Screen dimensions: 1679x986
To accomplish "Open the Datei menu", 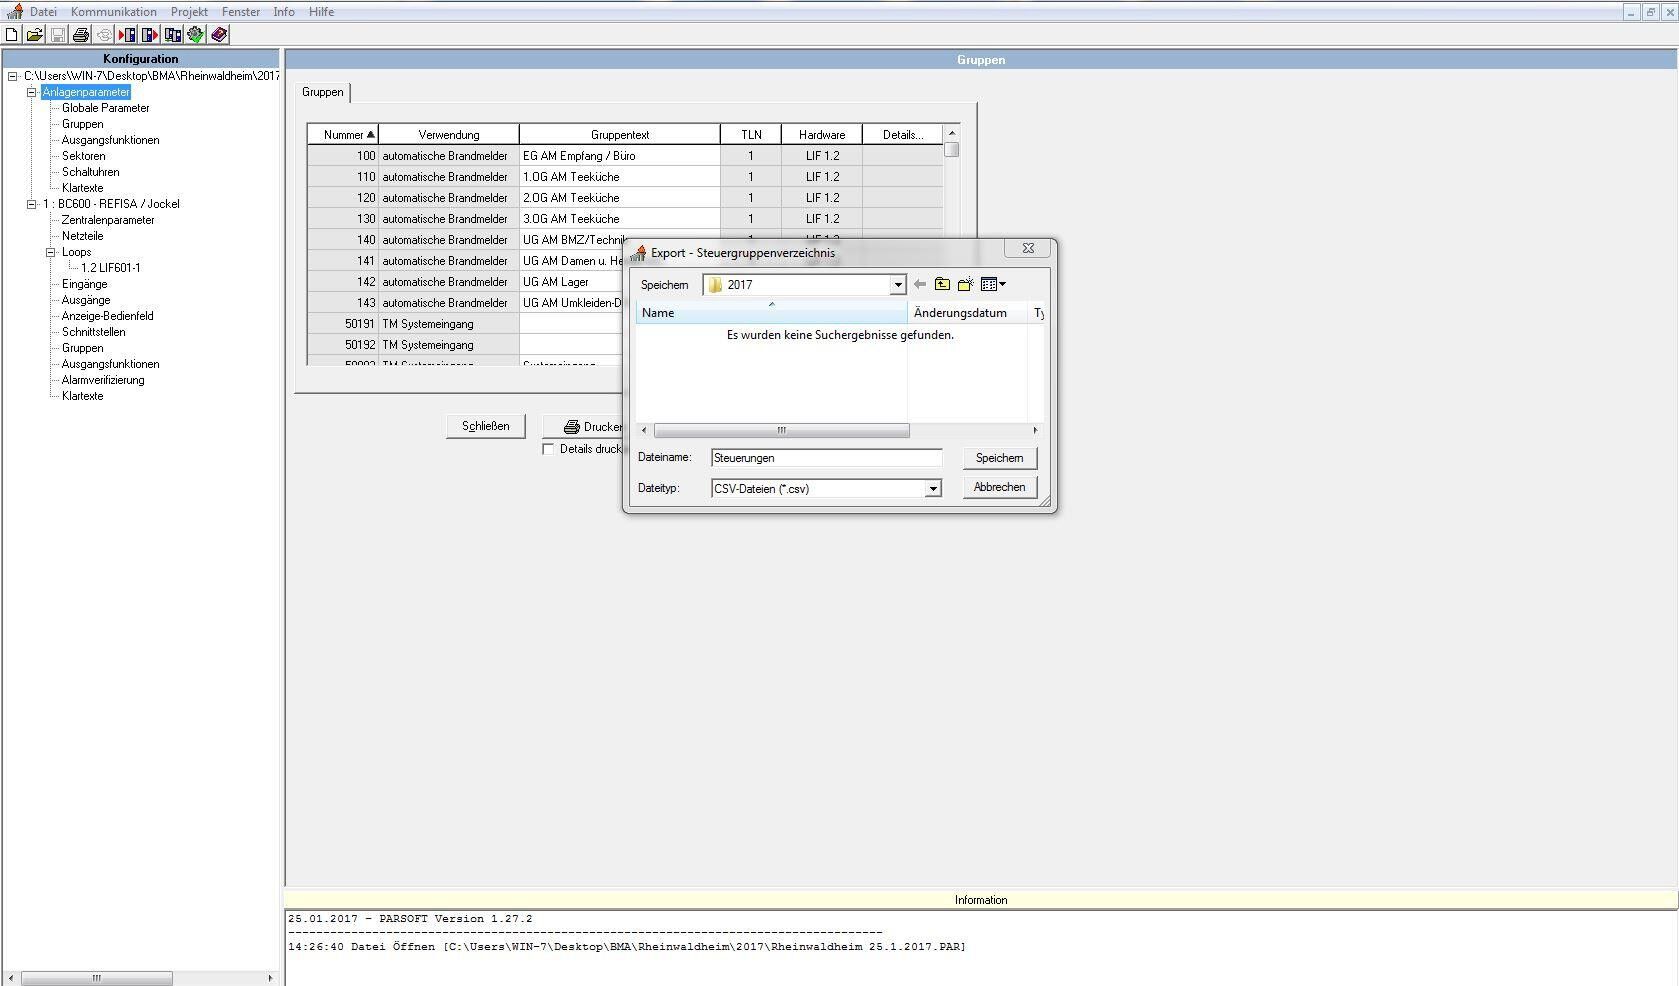I will pyautogui.click(x=43, y=12).
